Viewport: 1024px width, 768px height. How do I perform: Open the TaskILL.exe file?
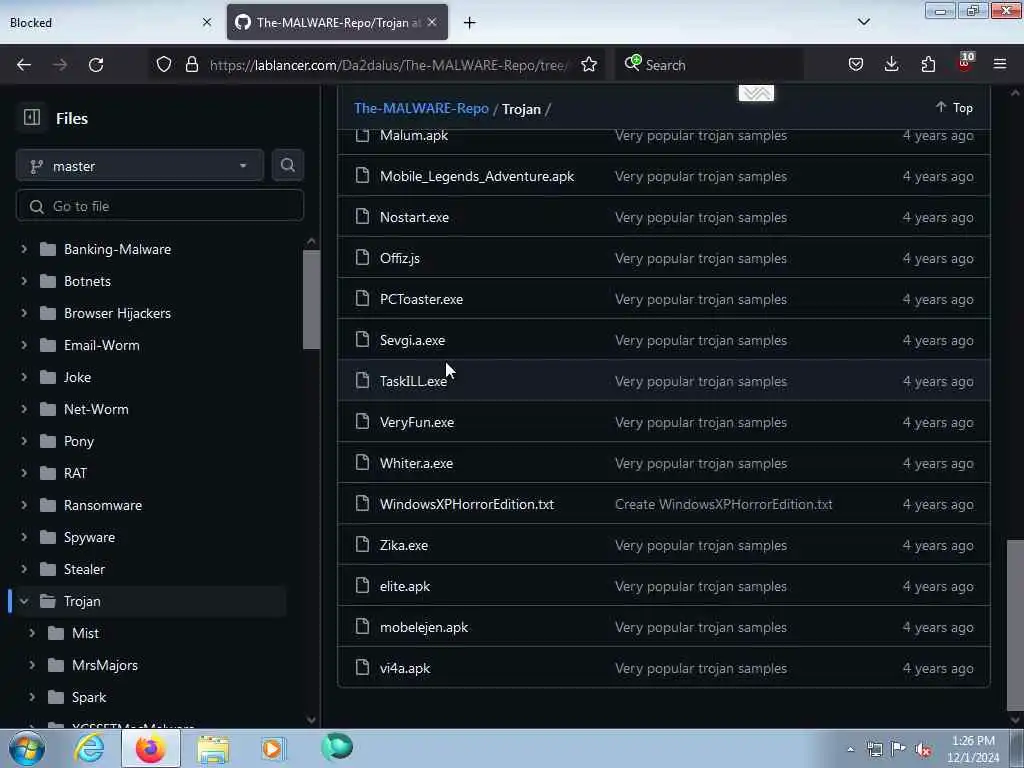pyautogui.click(x=413, y=381)
